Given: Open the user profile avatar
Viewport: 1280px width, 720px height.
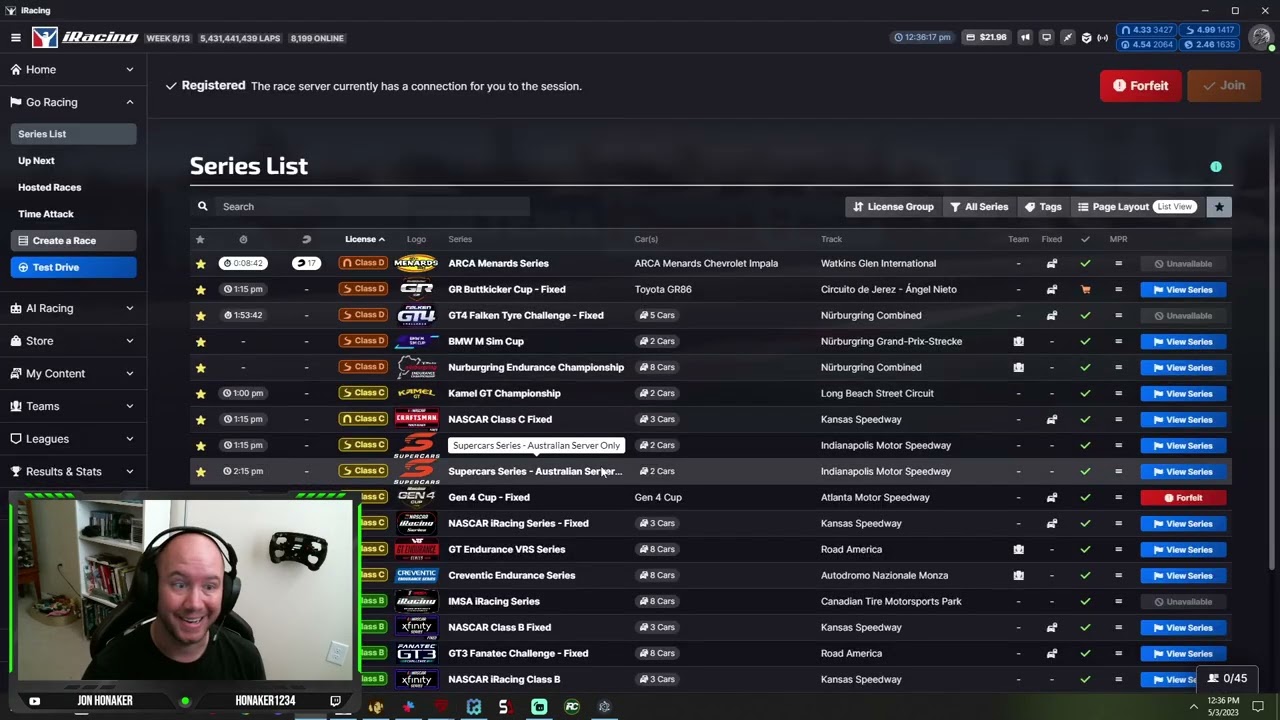Looking at the screenshot, I should coord(1260,38).
